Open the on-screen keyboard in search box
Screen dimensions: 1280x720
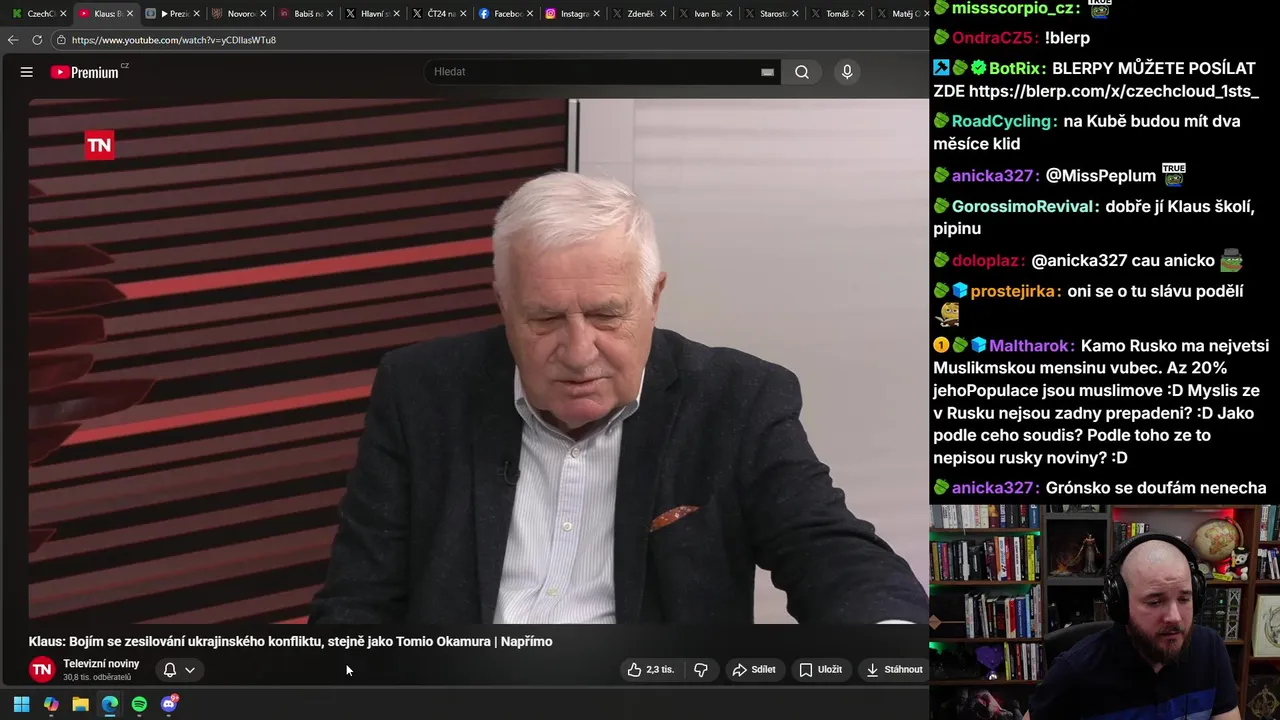click(767, 72)
